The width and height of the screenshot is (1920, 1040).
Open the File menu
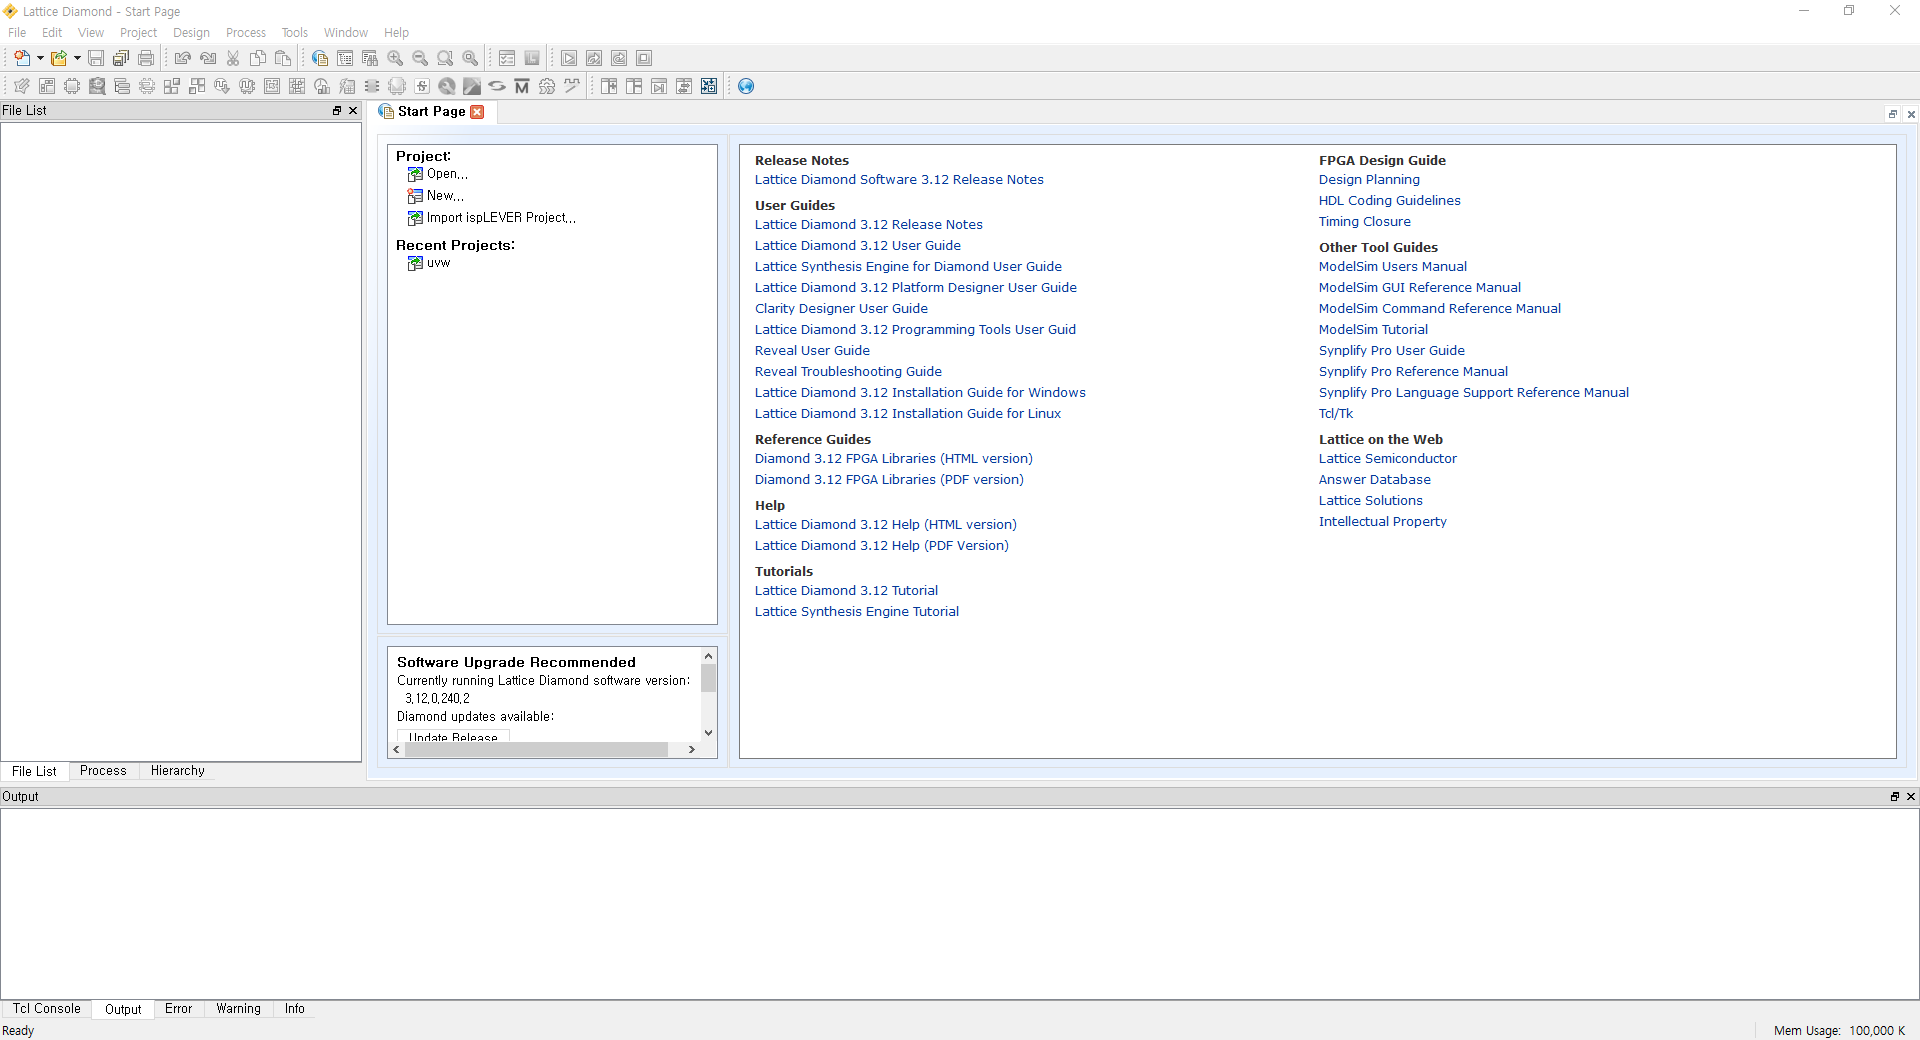pos(17,33)
